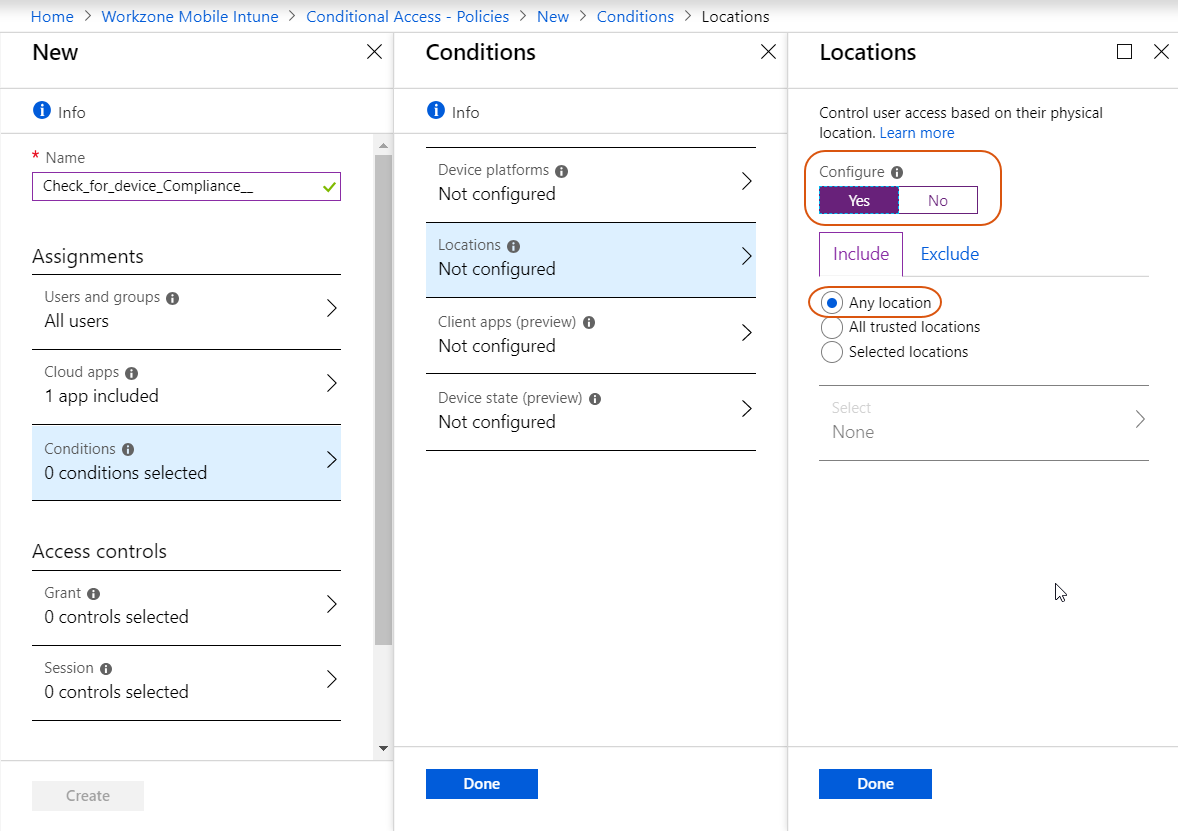Viewport: 1178px width, 831px height.
Task: Open Session access controls
Action: [x=186, y=681]
